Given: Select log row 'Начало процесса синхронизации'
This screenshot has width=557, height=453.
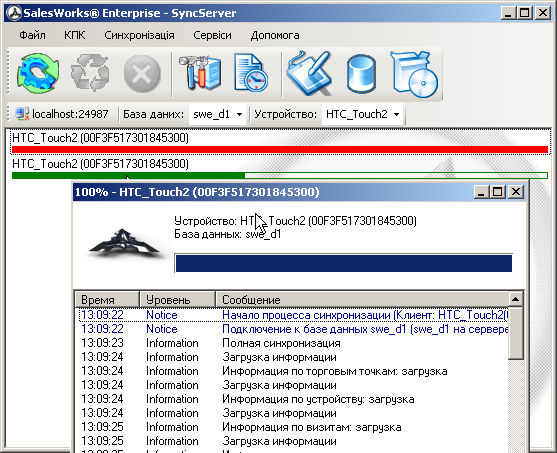Looking at the screenshot, I should (293, 315).
